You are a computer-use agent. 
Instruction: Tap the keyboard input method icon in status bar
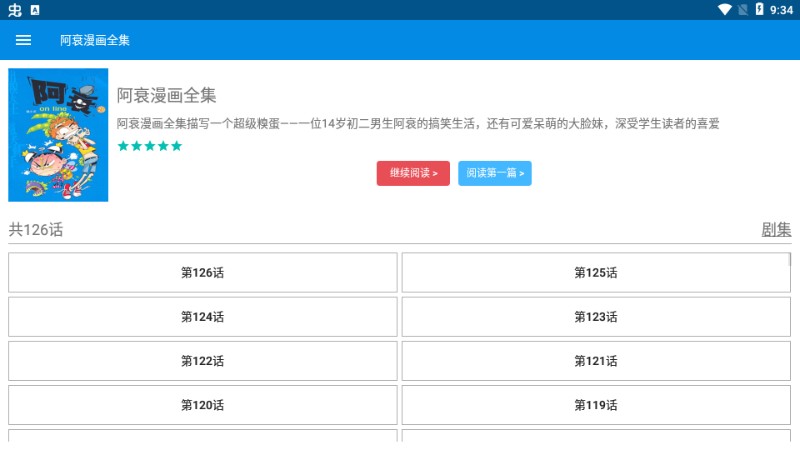click(x=35, y=10)
